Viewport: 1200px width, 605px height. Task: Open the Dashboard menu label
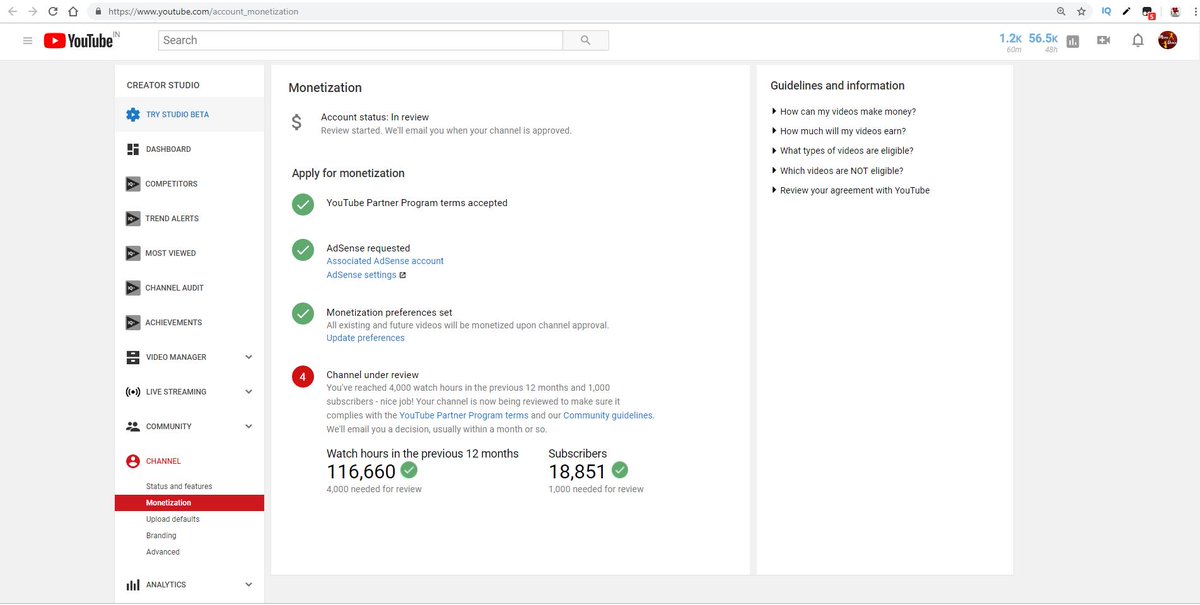168,149
